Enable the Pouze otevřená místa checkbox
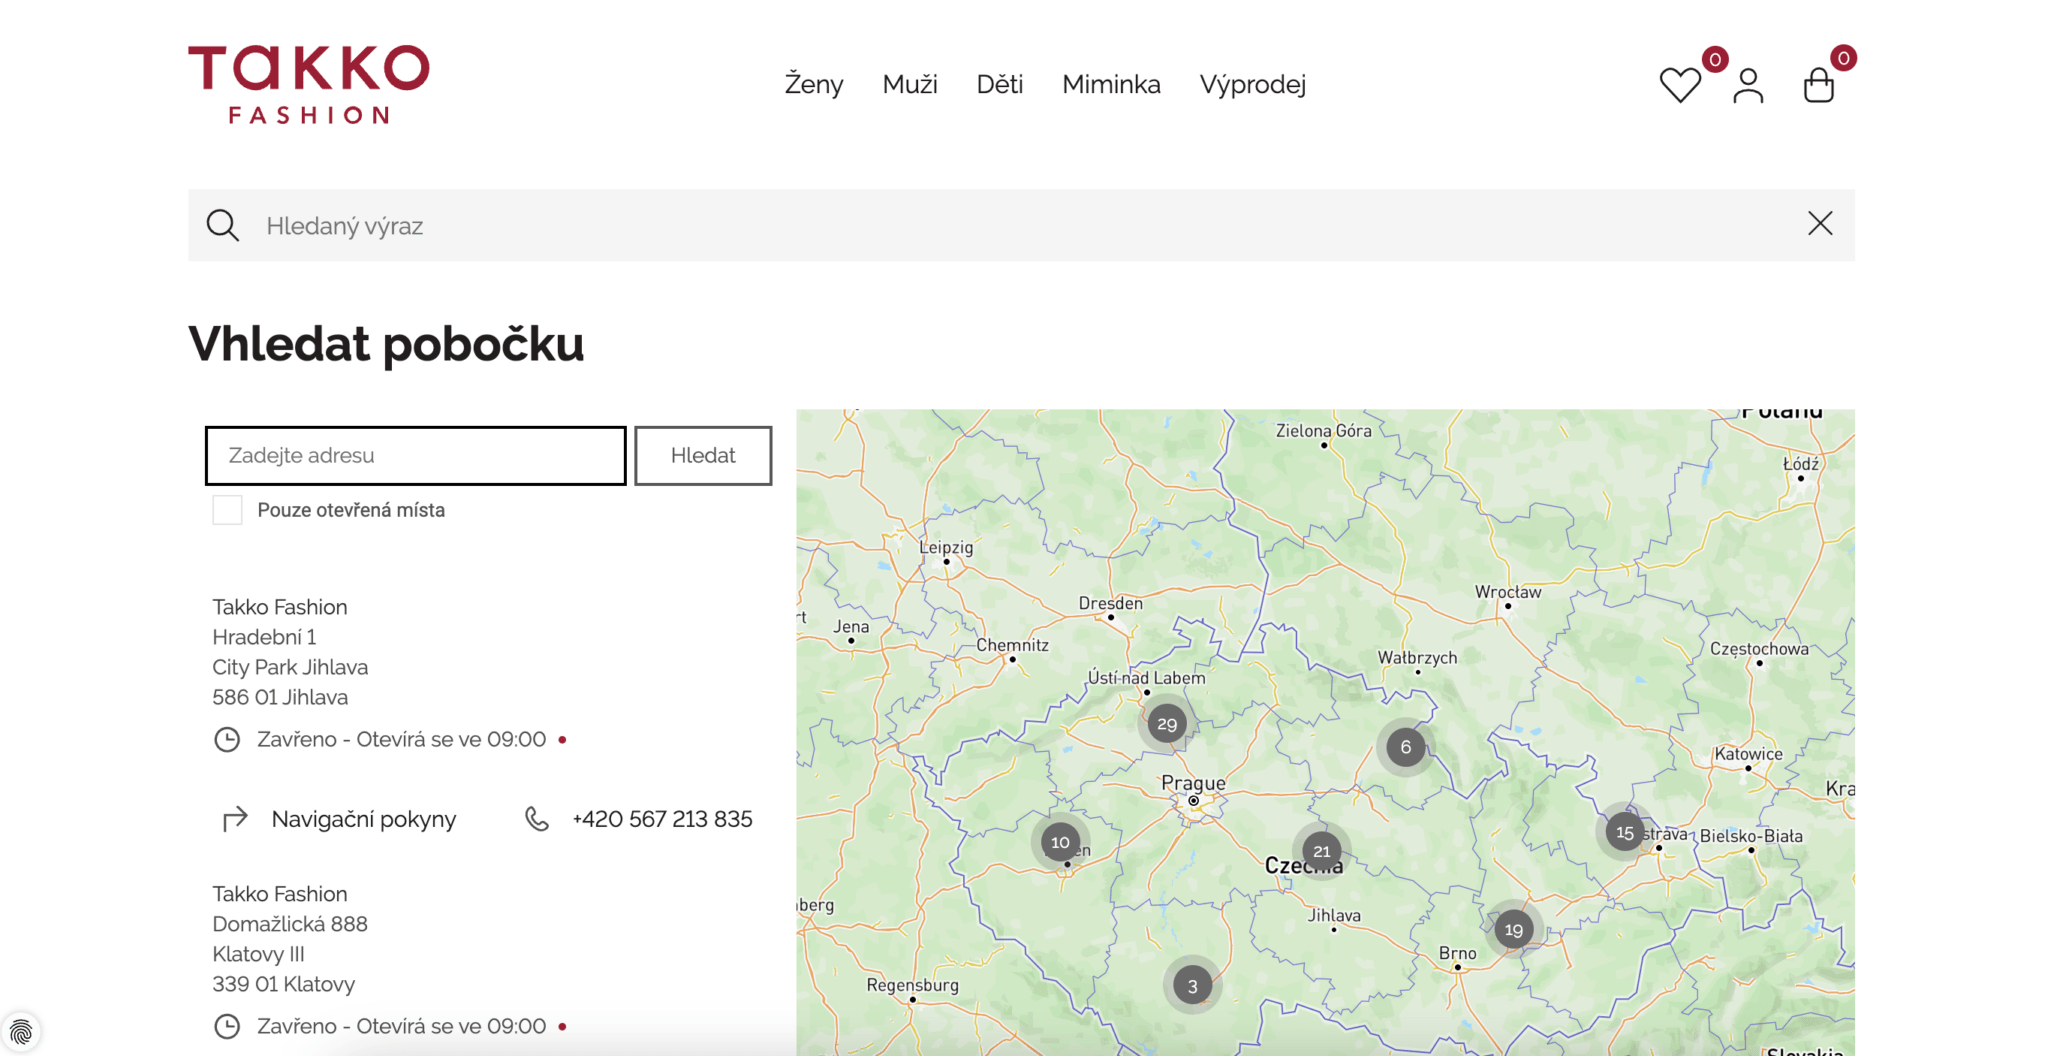This screenshot has width=2048, height=1056. 227,510
